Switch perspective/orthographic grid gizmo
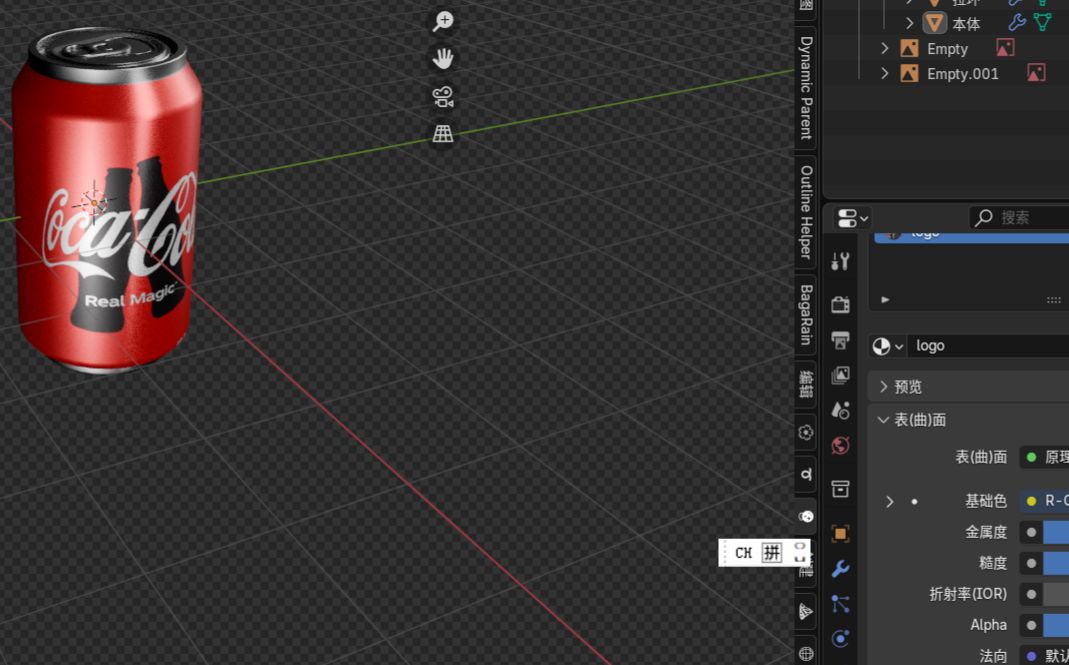This screenshot has width=1069, height=665. click(443, 134)
